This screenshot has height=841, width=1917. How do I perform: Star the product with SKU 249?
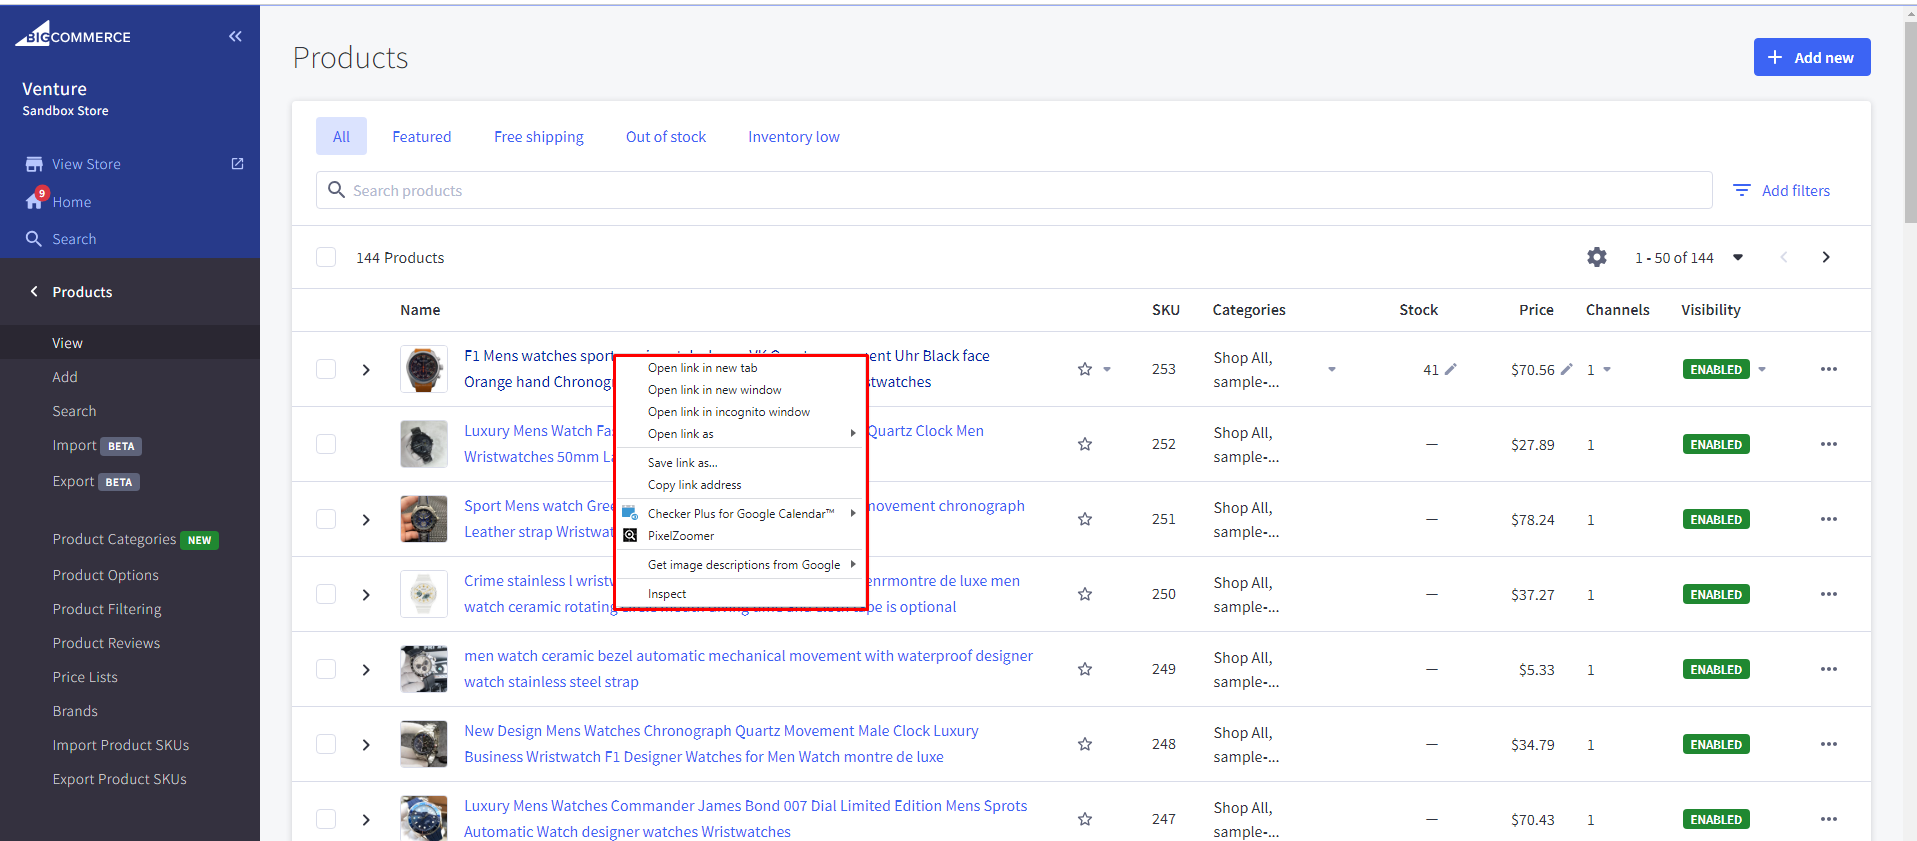point(1085,669)
